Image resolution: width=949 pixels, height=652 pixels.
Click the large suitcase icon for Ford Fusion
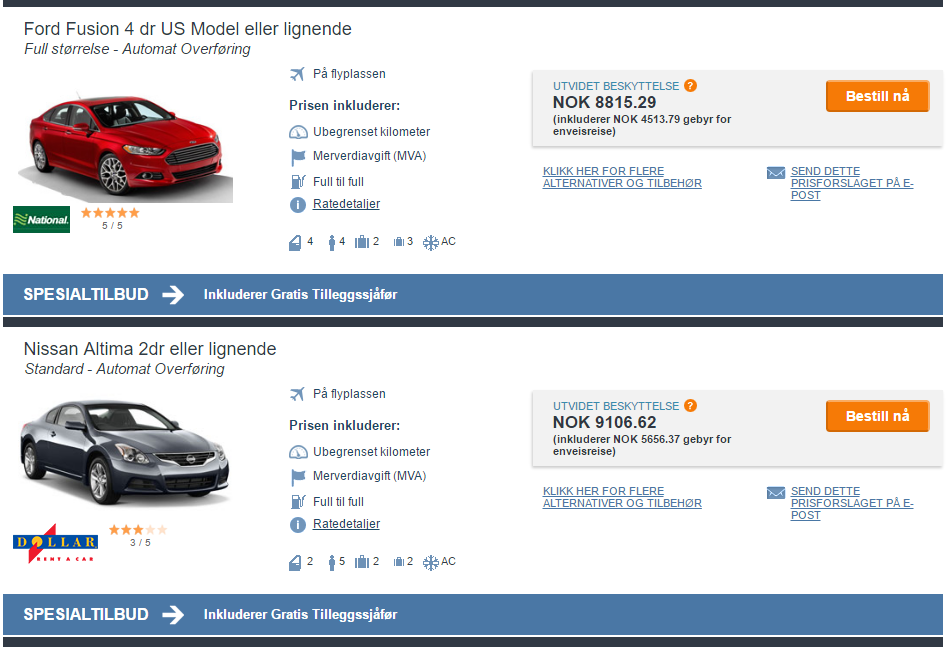coord(362,242)
